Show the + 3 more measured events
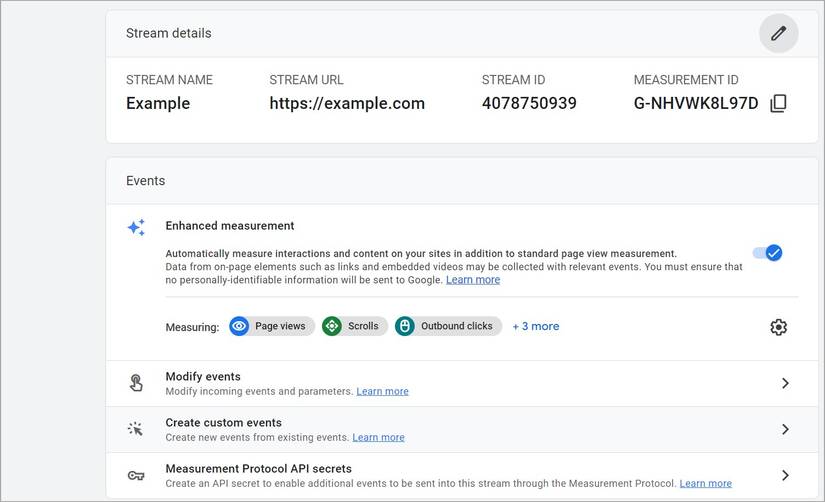The image size is (825, 502). point(536,326)
